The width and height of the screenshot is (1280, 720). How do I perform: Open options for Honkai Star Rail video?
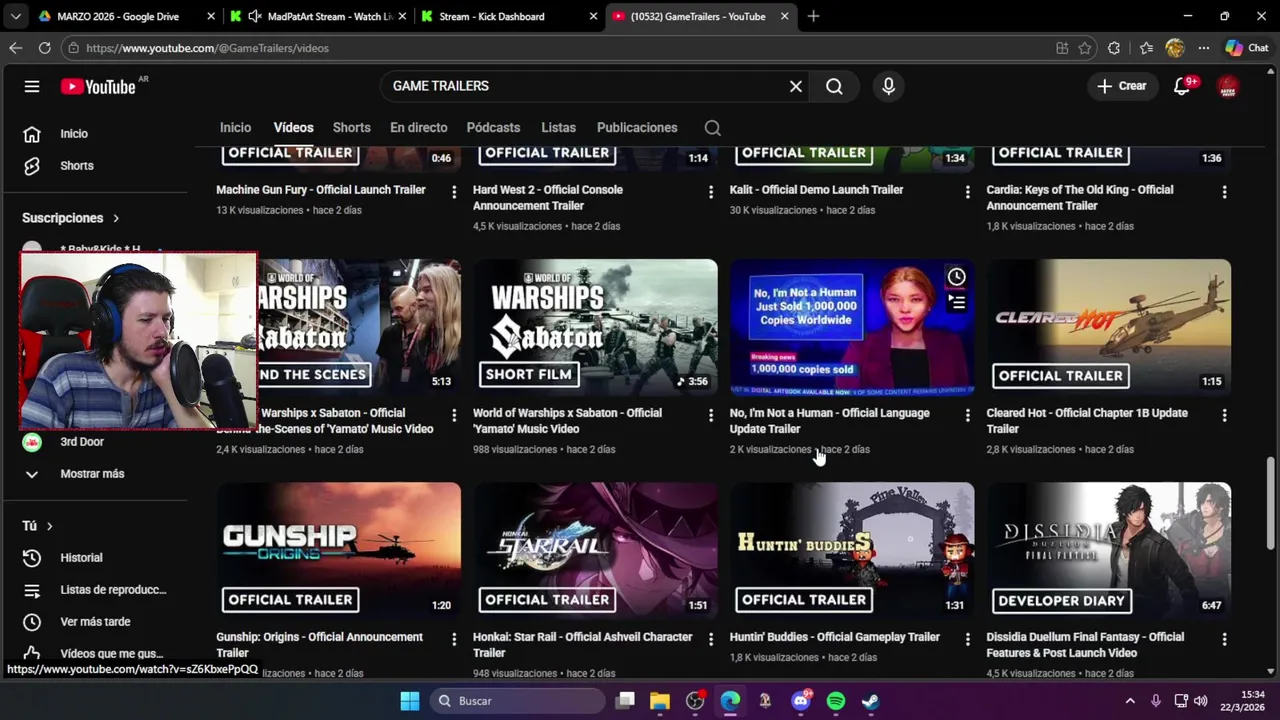pos(711,638)
